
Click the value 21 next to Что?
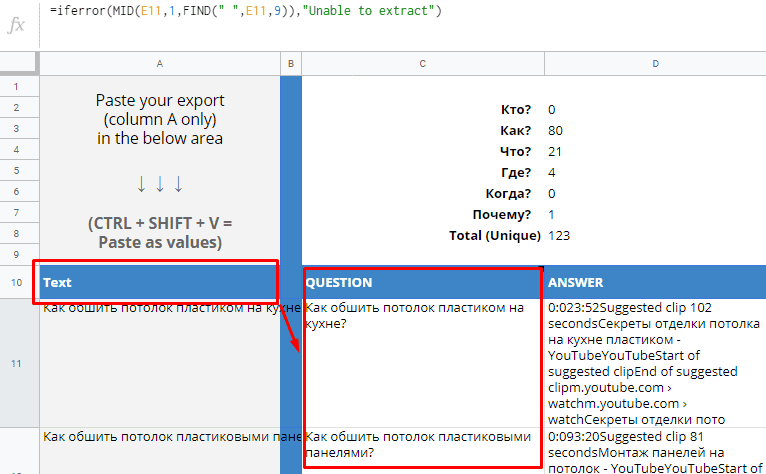tap(555, 151)
